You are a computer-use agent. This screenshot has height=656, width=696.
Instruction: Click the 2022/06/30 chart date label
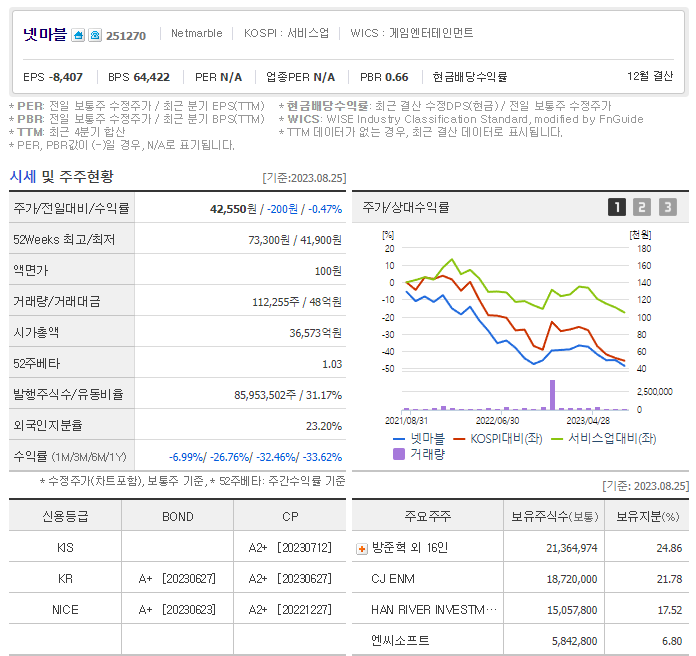(497, 421)
